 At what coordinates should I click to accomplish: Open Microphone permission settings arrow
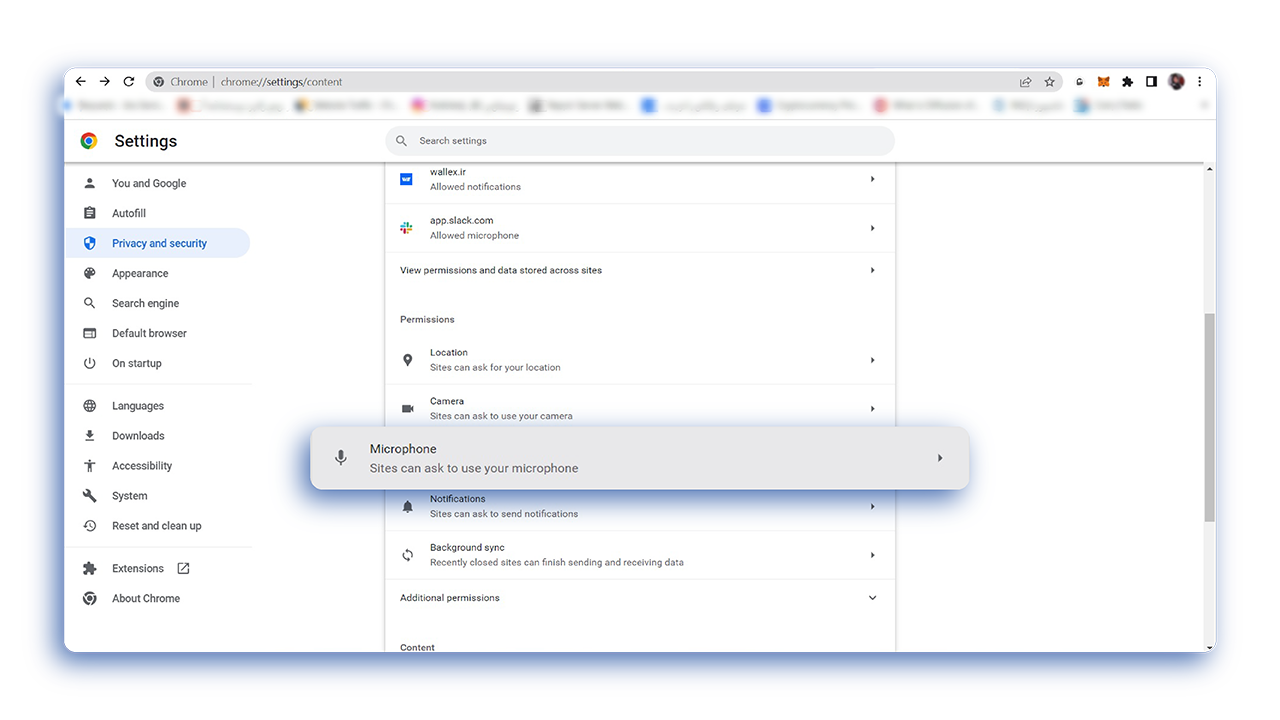click(x=940, y=458)
